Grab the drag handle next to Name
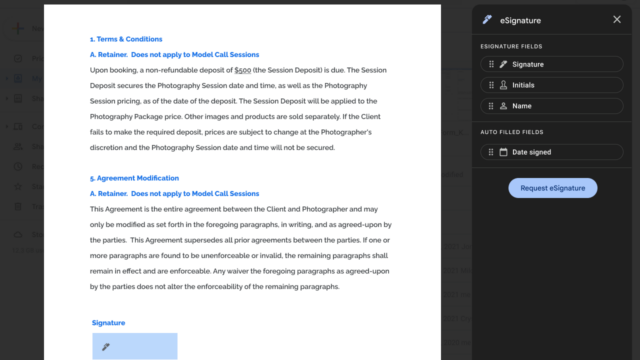The height and width of the screenshot is (360, 640). click(x=491, y=106)
